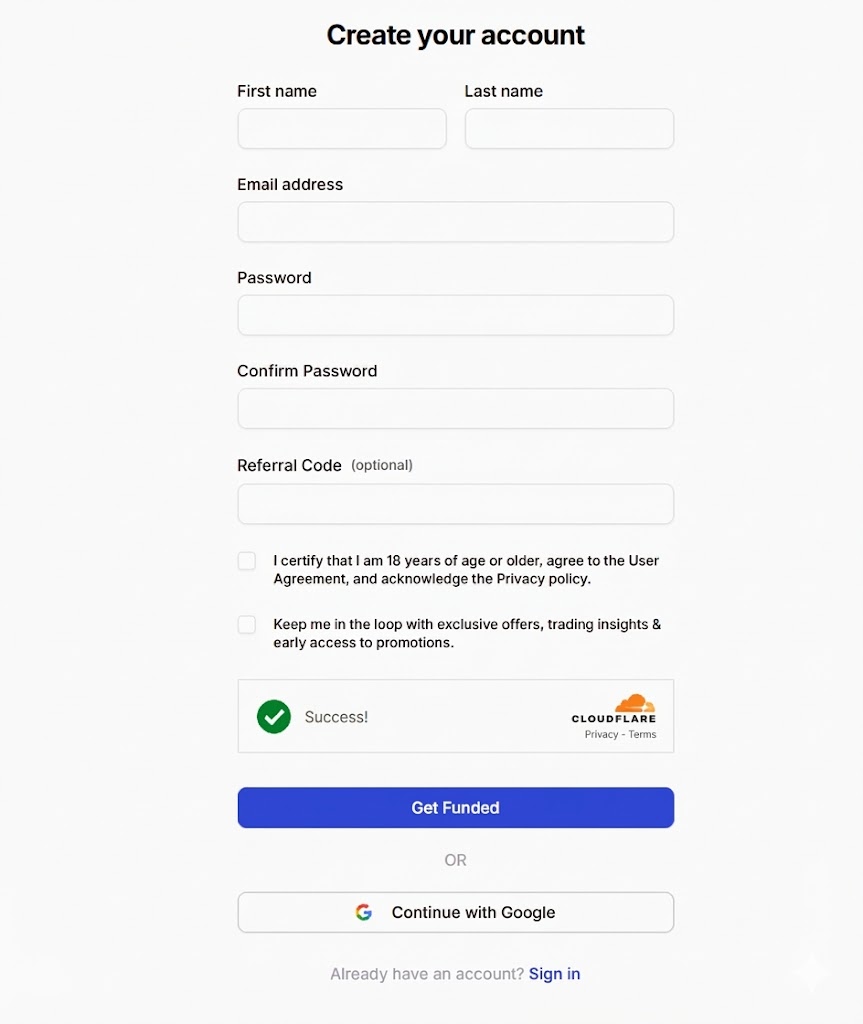Image resolution: width=863 pixels, height=1024 pixels.
Task: Click the First name input field
Action: coord(341,128)
